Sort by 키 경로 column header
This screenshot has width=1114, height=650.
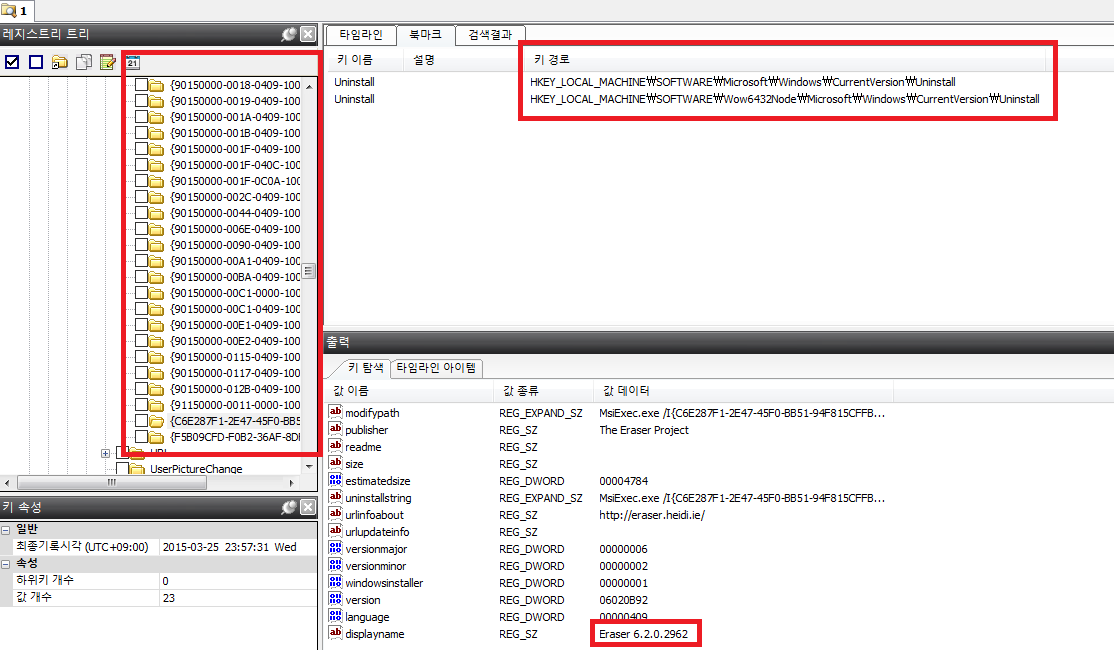785,60
